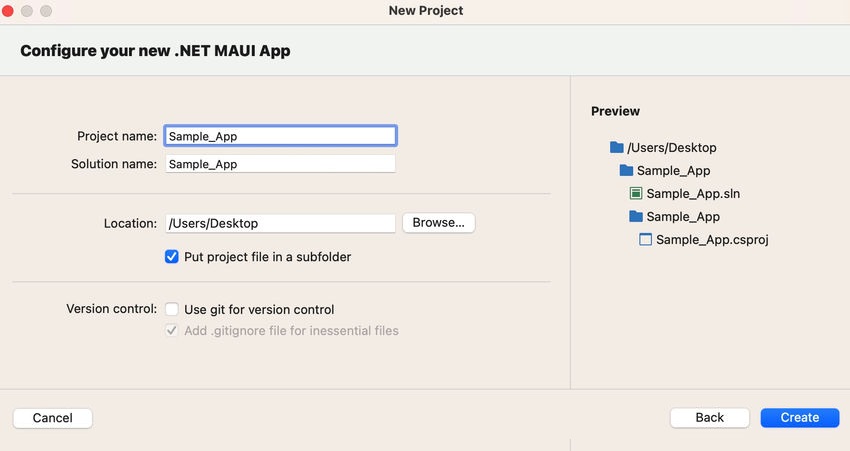Click the red window close button
The width and height of the screenshot is (850, 451).
(x=7, y=10)
